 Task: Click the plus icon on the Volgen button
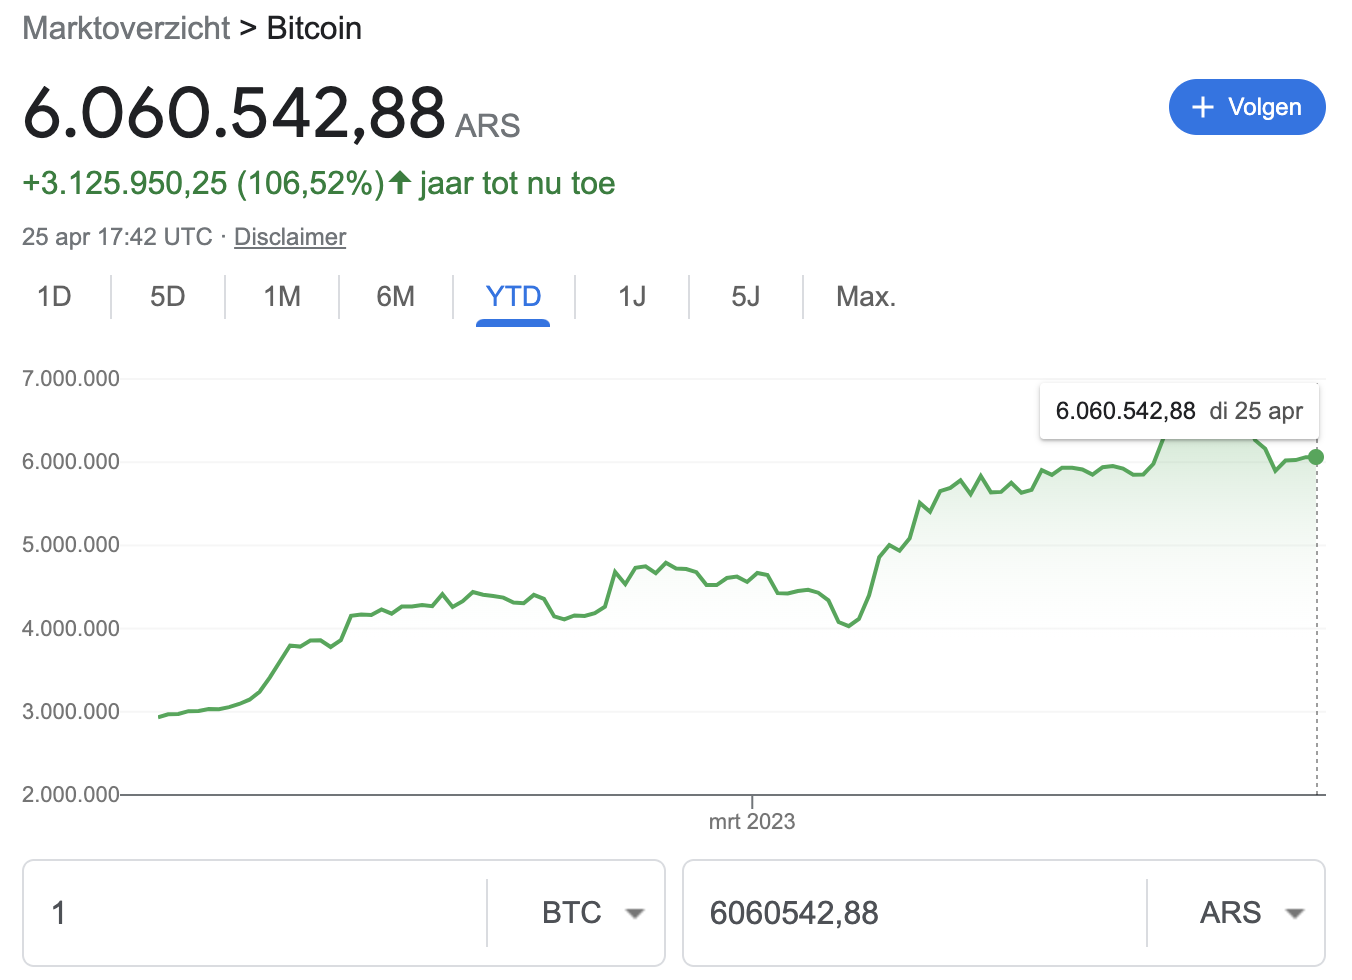coord(1201,107)
